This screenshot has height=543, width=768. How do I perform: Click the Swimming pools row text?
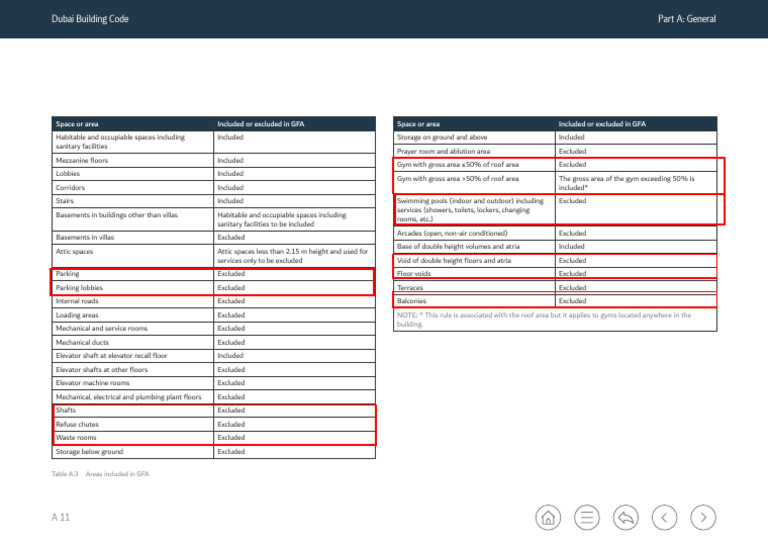pyautogui.click(x=470, y=210)
